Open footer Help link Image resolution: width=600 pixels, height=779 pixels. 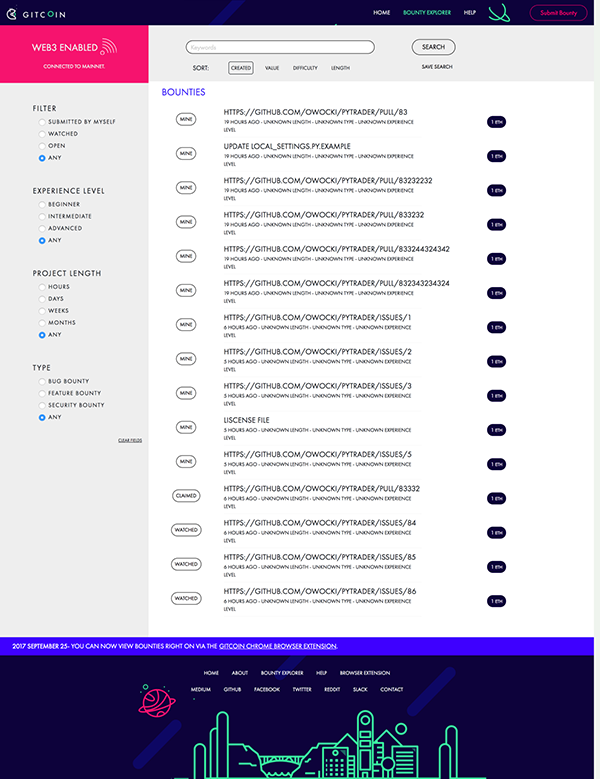[x=321, y=673]
